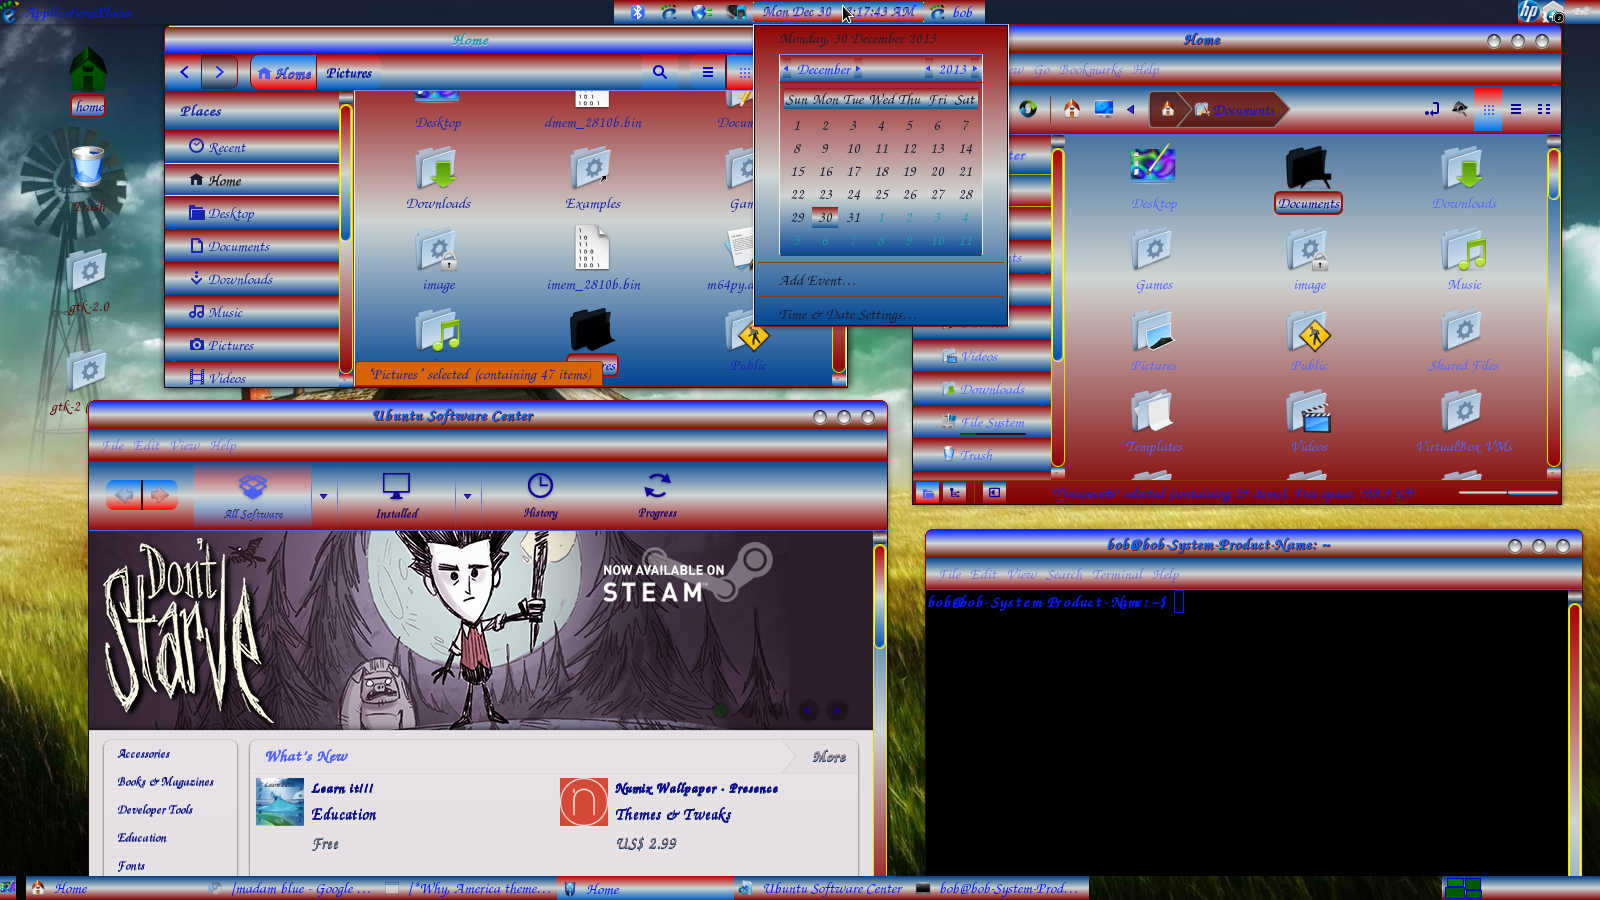
Task: Go forward in the front Home file manager
Action: (x=219, y=72)
